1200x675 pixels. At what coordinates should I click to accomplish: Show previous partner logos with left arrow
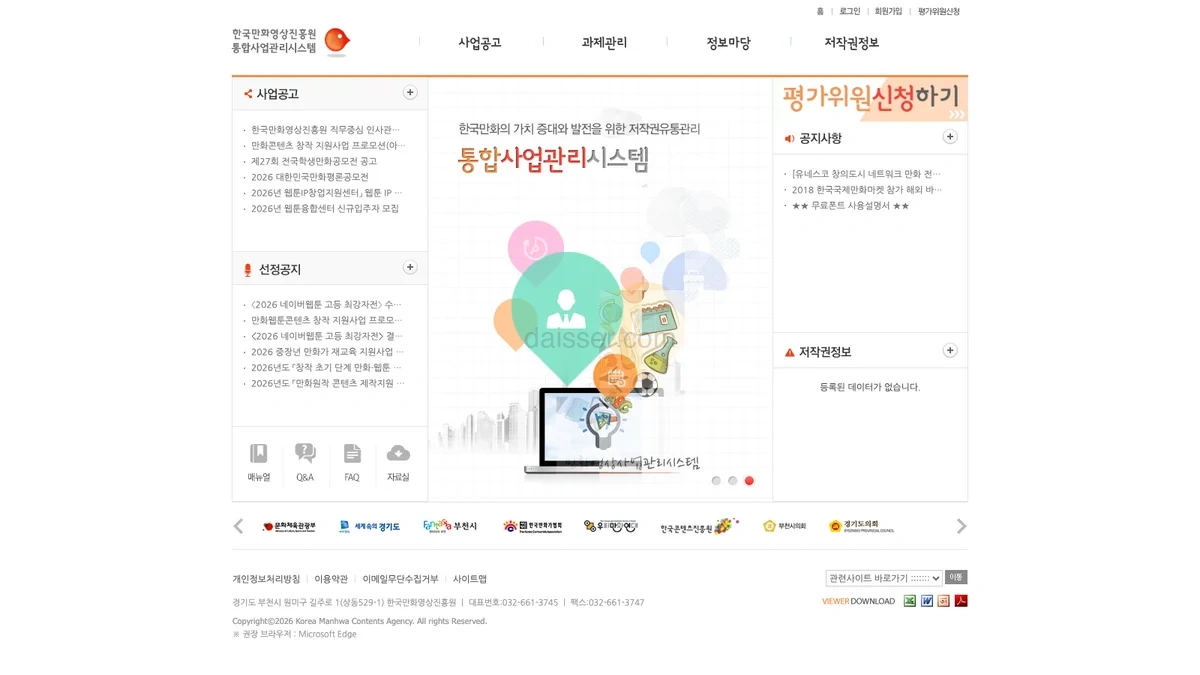[238, 526]
